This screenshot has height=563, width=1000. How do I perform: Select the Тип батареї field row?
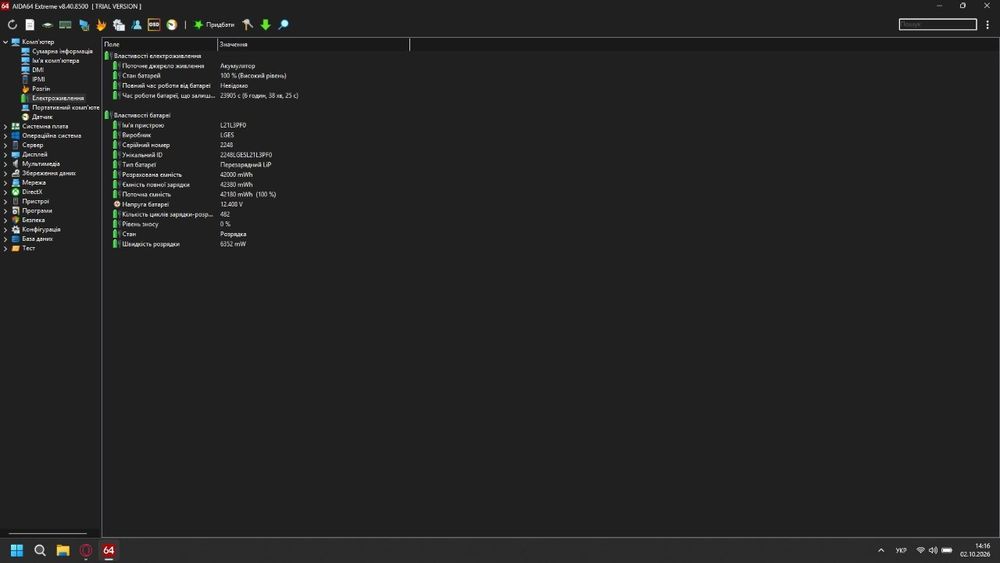pyautogui.click(x=139, y=165)
